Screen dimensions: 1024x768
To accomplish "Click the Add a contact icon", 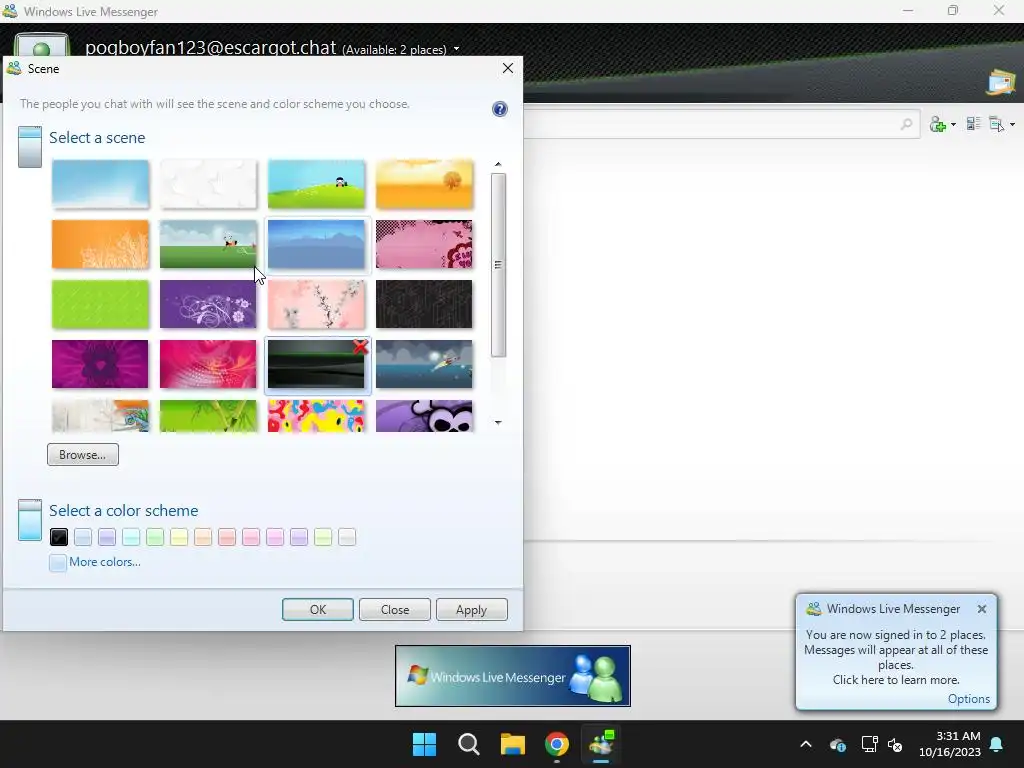I will [x=938, y=124].
